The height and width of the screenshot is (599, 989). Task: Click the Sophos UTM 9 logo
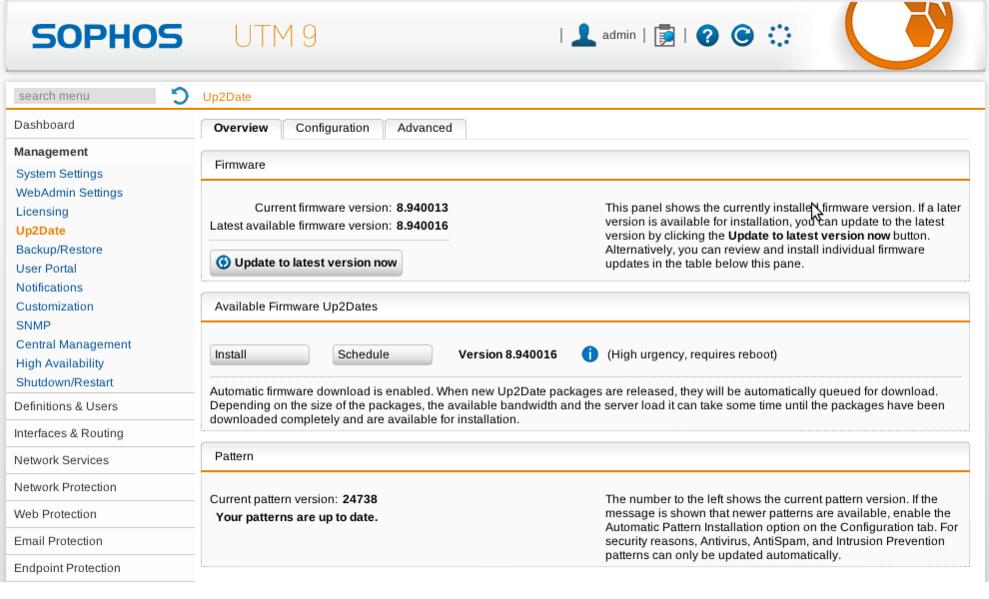point(175,36)
